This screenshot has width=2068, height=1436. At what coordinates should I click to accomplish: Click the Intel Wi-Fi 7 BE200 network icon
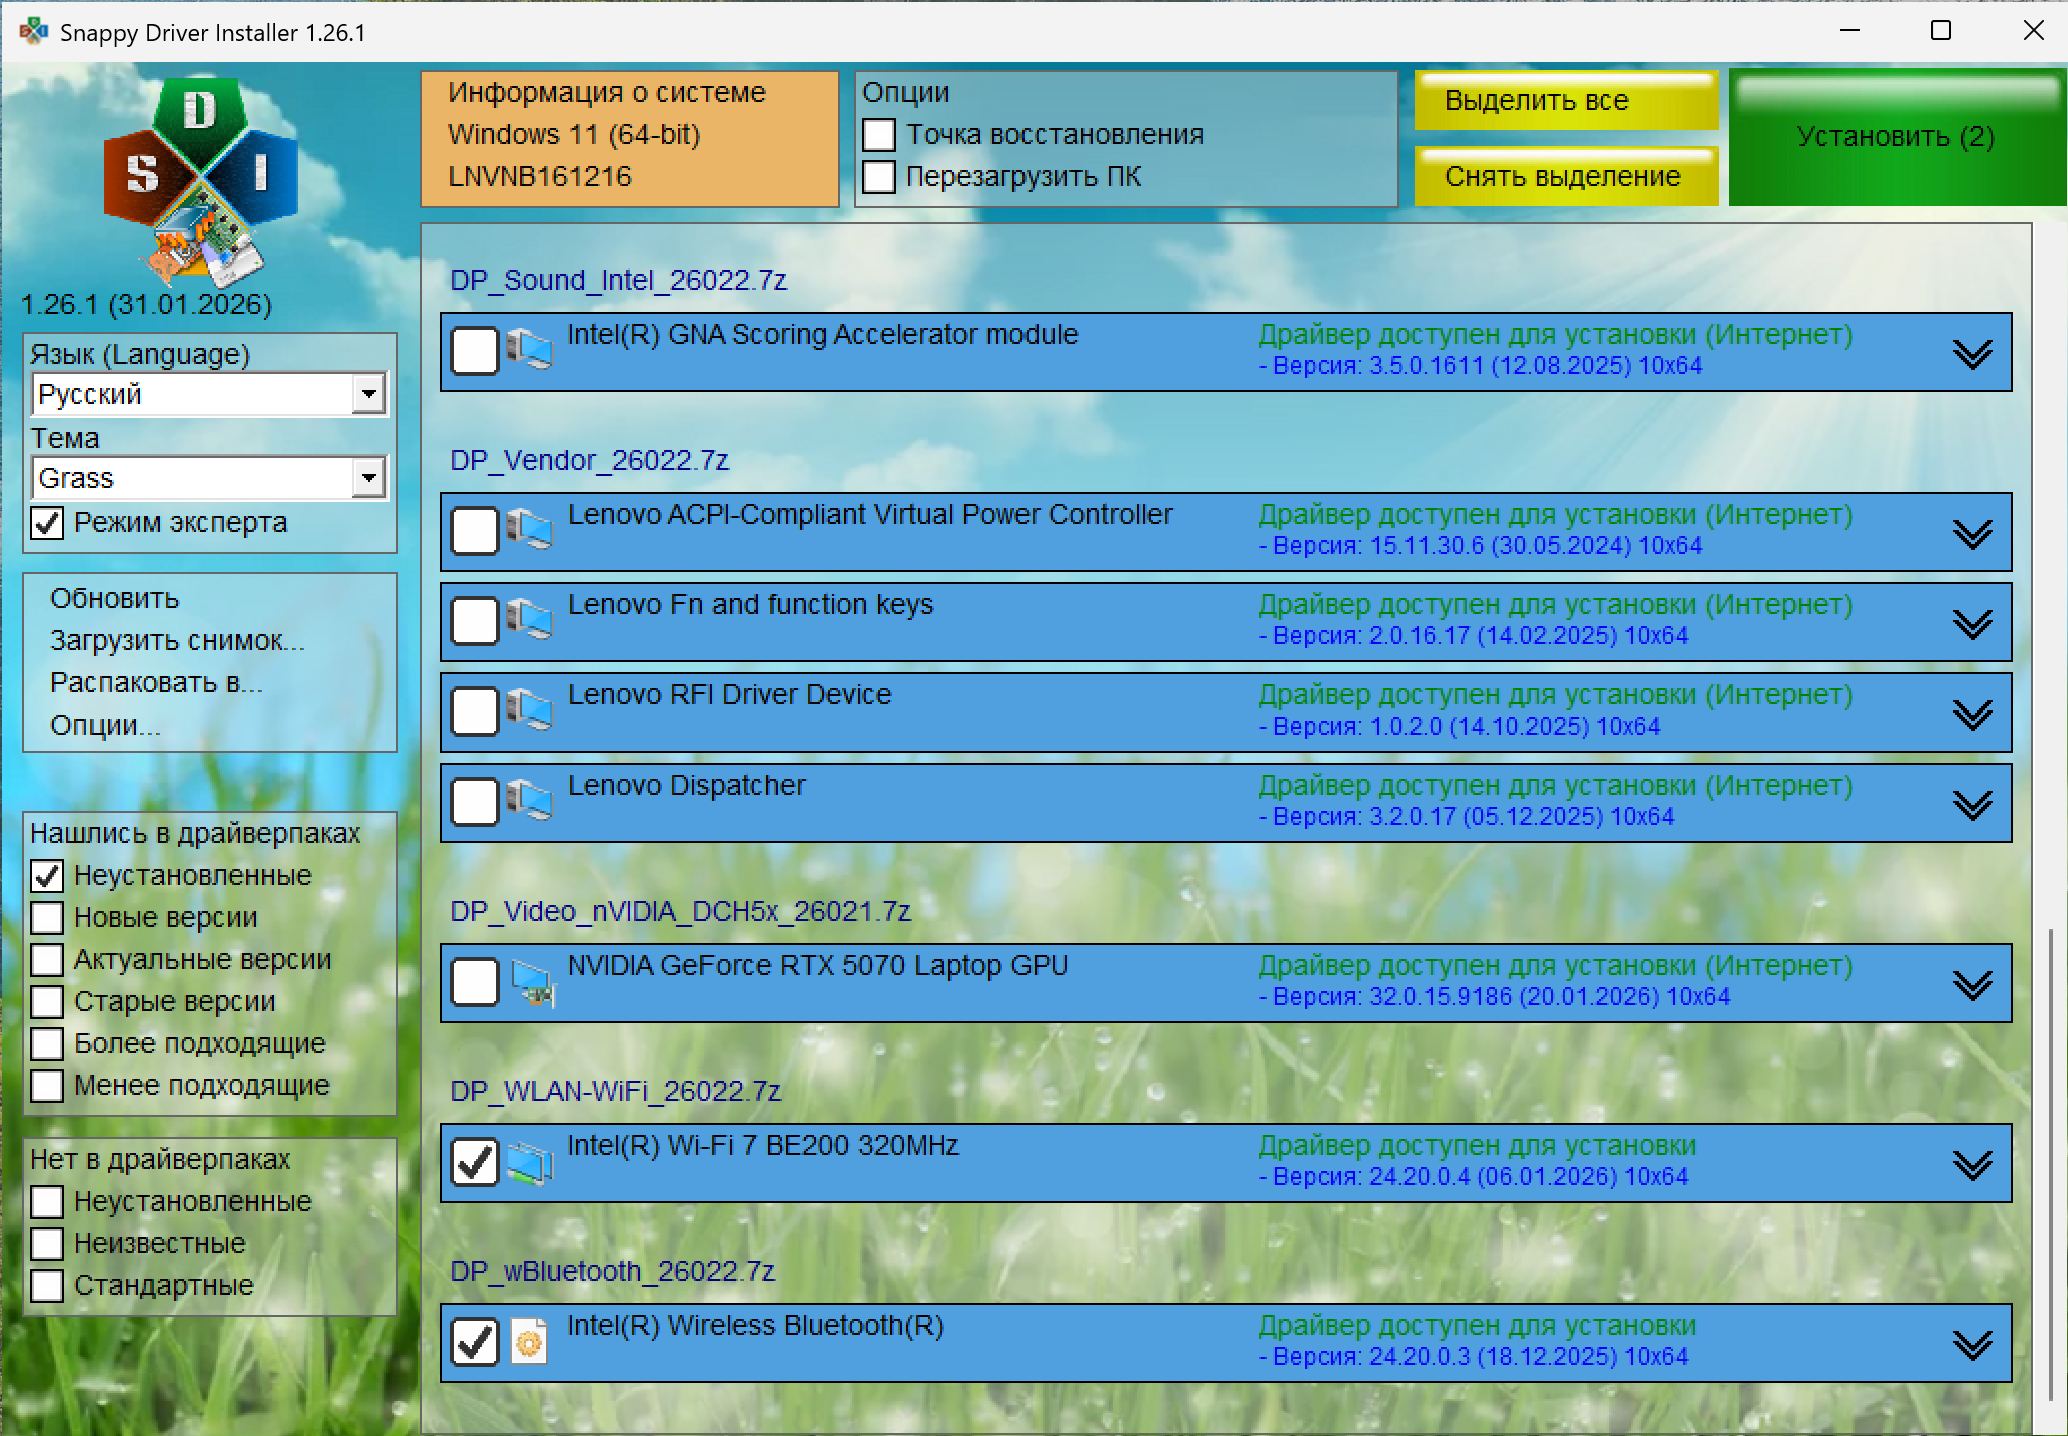point(529,1162)
